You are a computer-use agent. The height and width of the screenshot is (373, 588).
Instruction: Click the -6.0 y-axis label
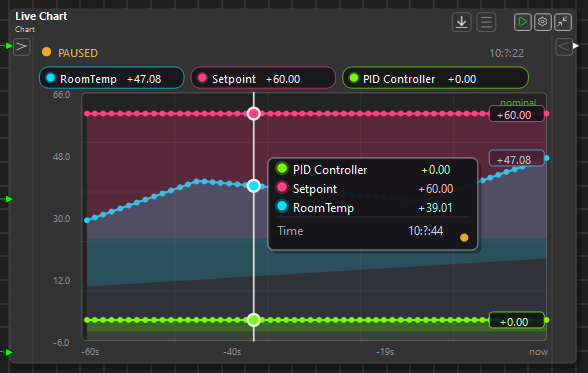tap(62, 343)
